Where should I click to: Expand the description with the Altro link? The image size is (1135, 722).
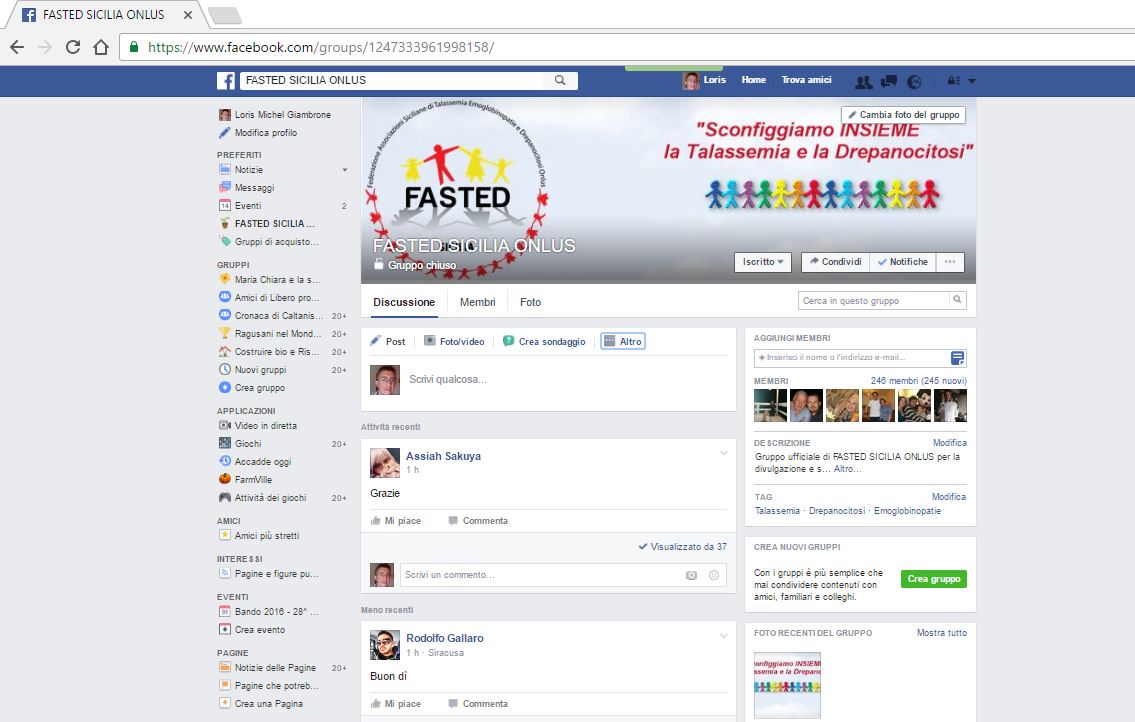pyautogui.click(x=847, y=469)
